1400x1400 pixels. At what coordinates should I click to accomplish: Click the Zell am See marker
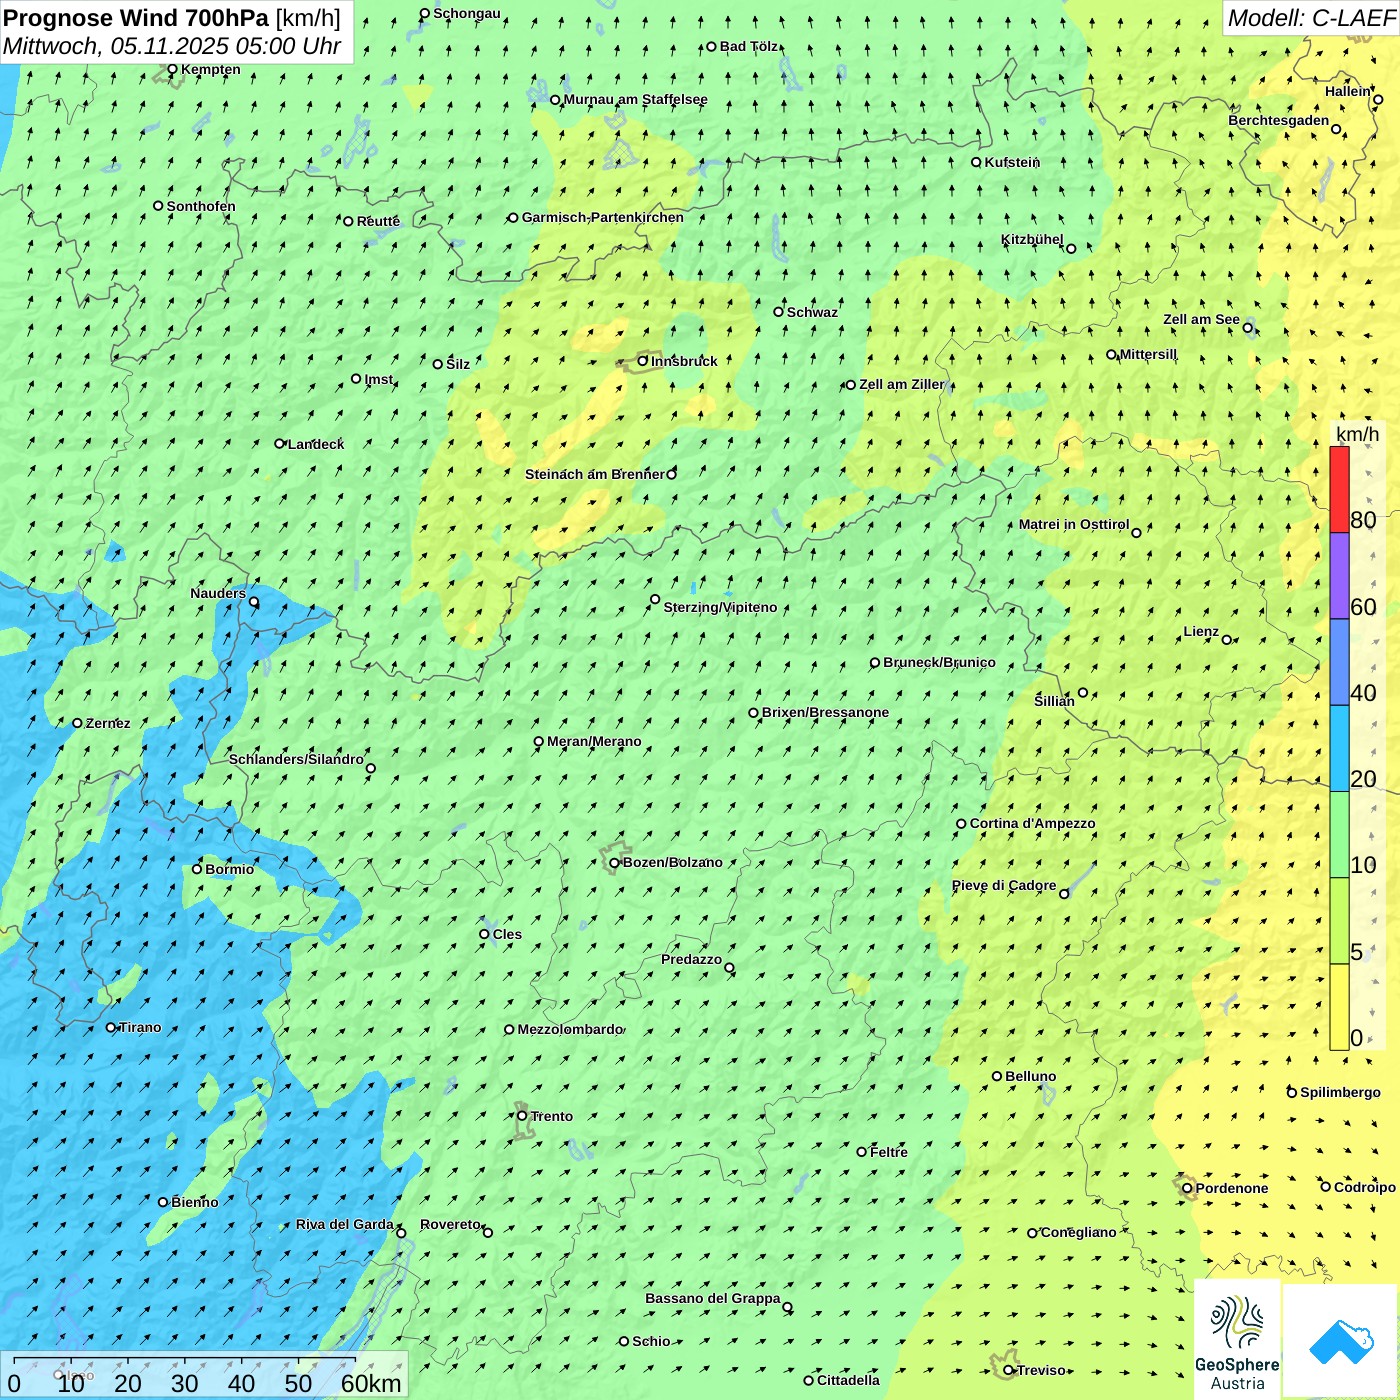(1248, 327)
